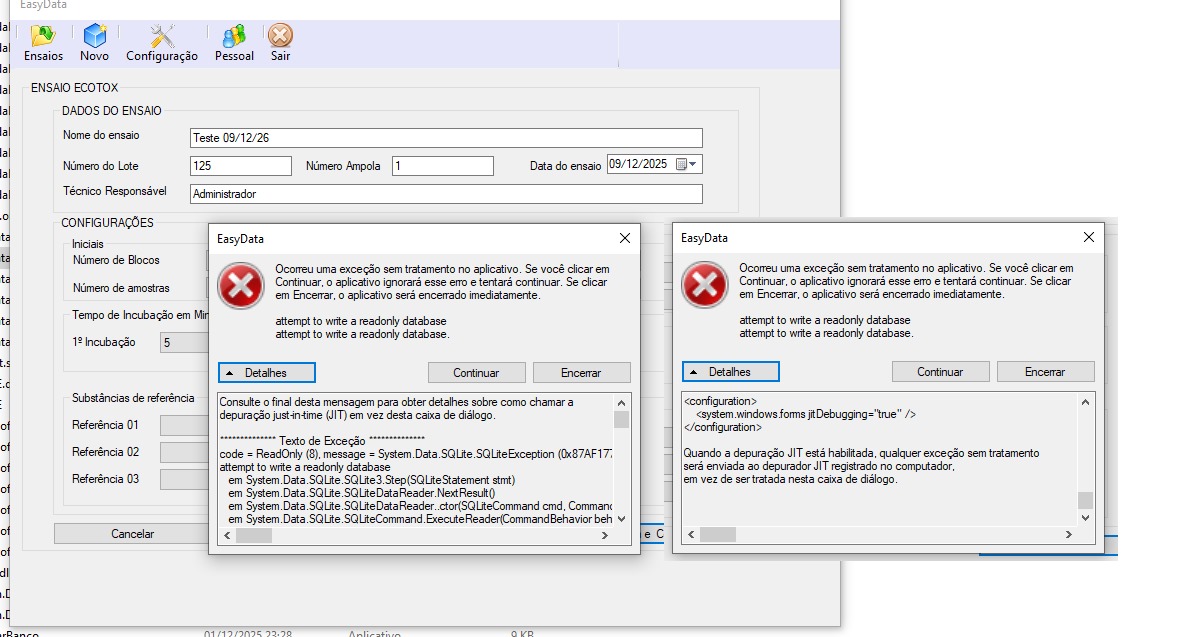The image size is (1177, 637).
Task: Open the Ensaios folder icon
Action: [43, 37]
